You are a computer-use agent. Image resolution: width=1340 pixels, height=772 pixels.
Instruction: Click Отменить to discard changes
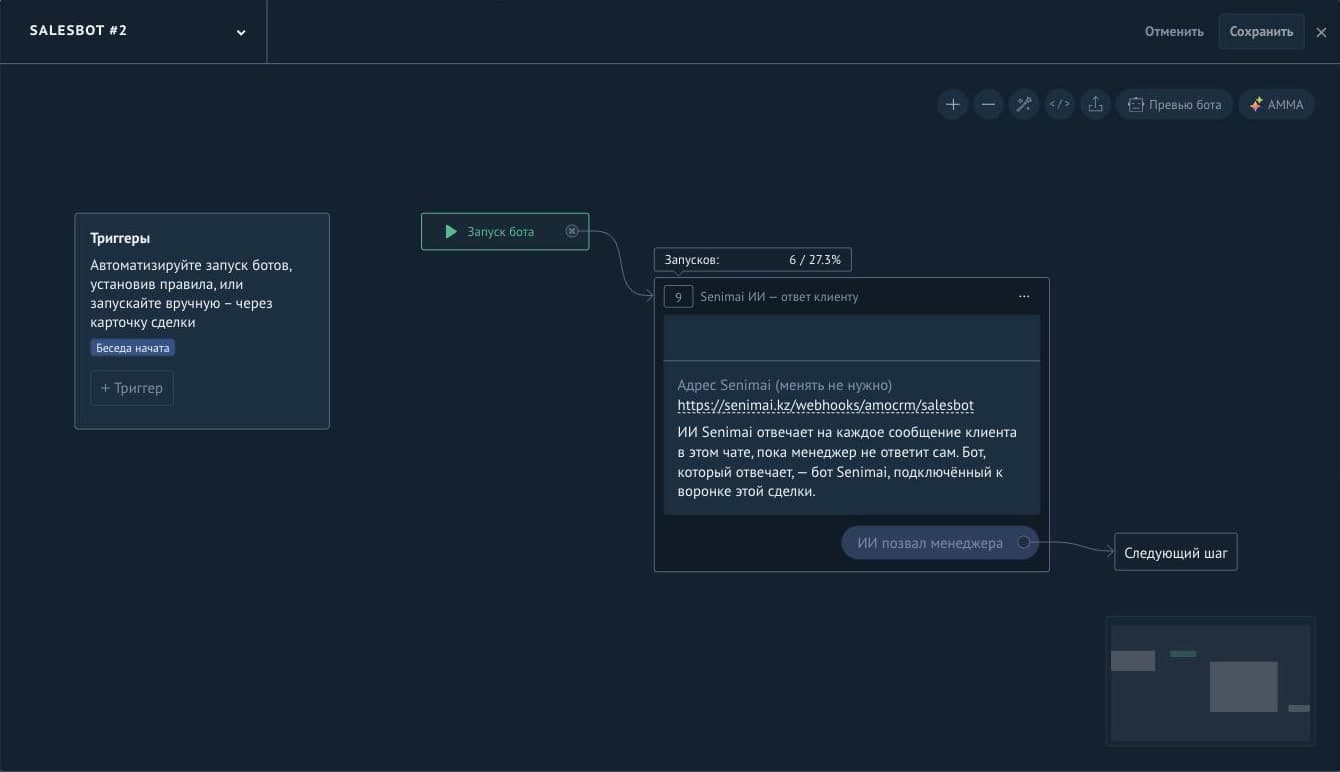point(1174,31)
